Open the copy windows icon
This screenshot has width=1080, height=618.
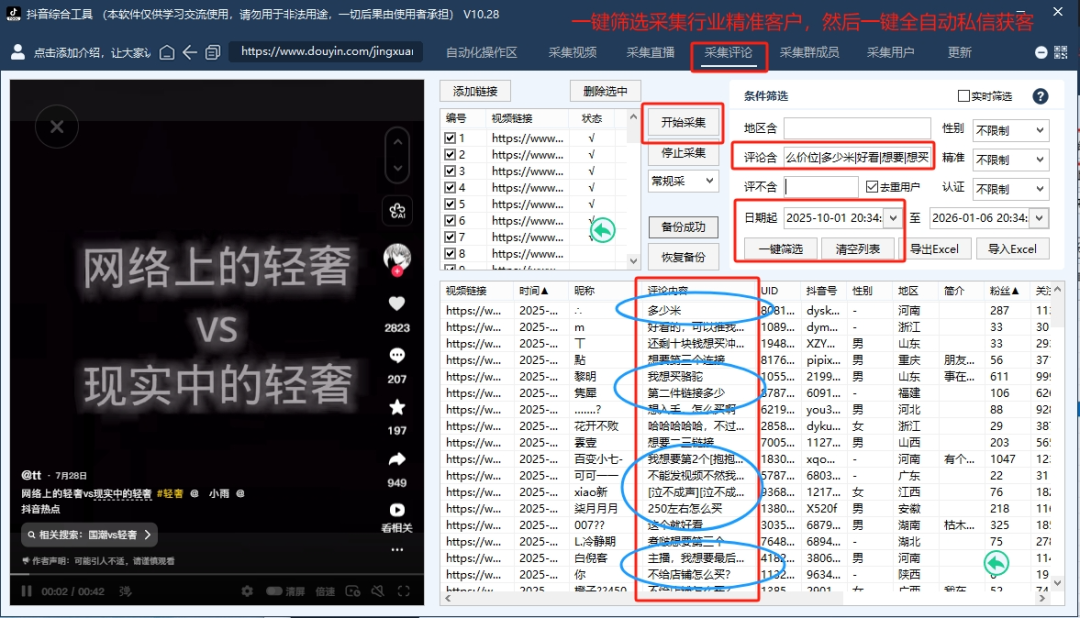[x=213, y=52]
